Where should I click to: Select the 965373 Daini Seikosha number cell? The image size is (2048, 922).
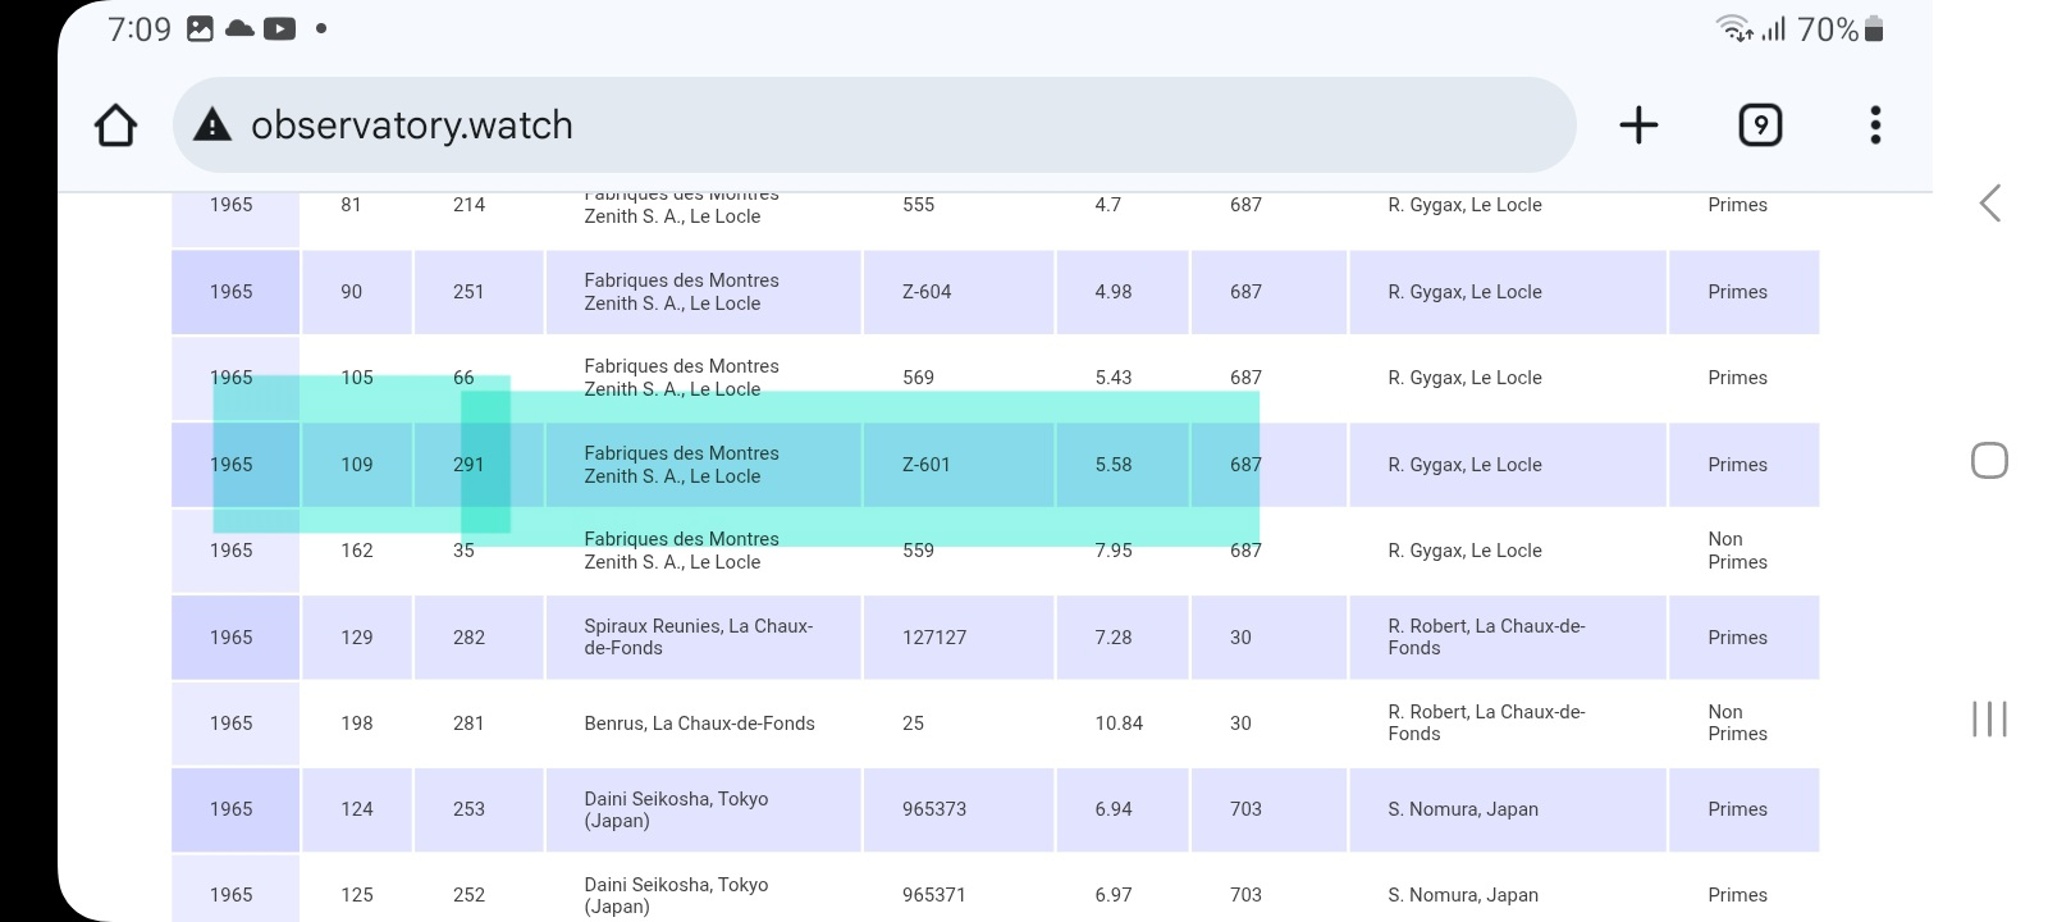coord(934,809)
